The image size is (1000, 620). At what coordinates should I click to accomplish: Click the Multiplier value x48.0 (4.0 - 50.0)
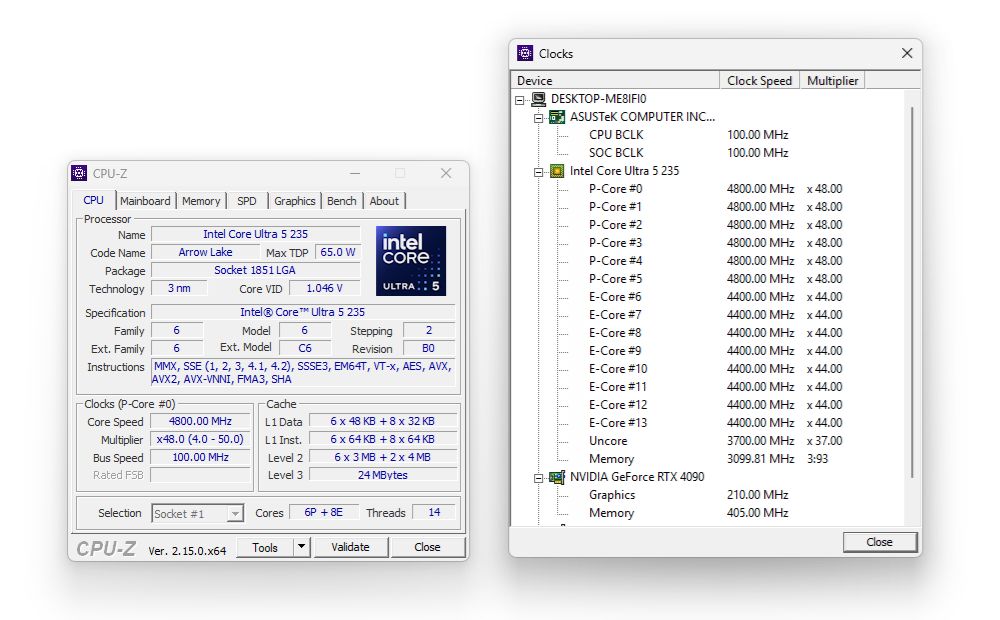[x=200, y=439]
